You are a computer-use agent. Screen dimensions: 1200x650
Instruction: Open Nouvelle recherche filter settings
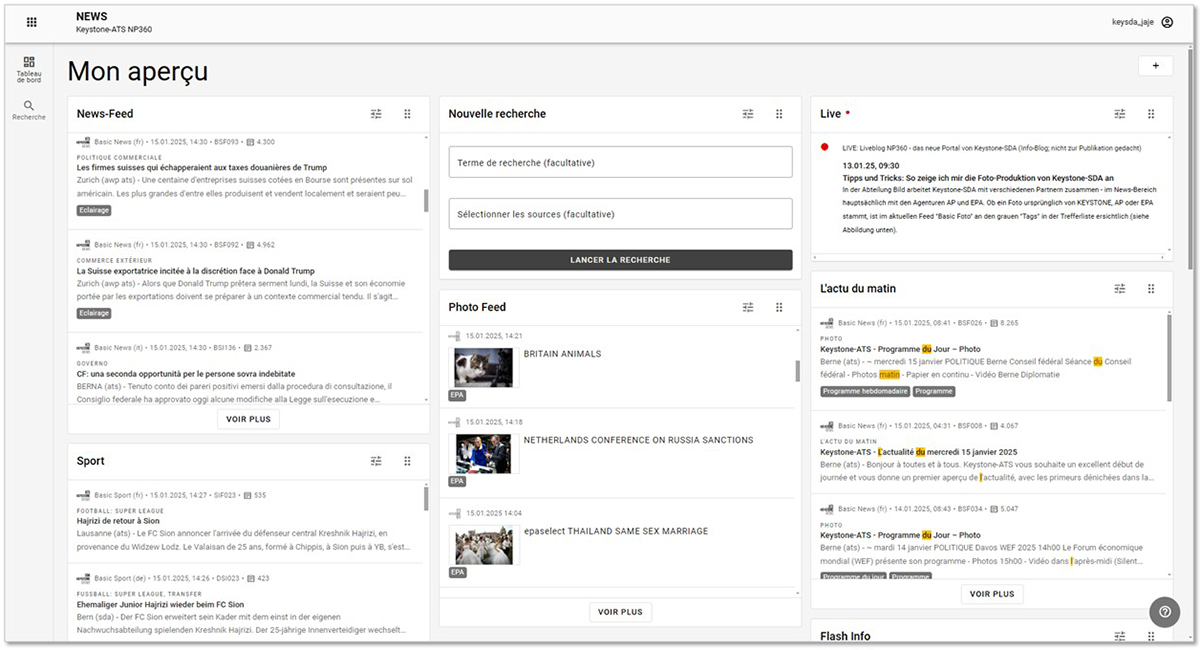point(748,114)
